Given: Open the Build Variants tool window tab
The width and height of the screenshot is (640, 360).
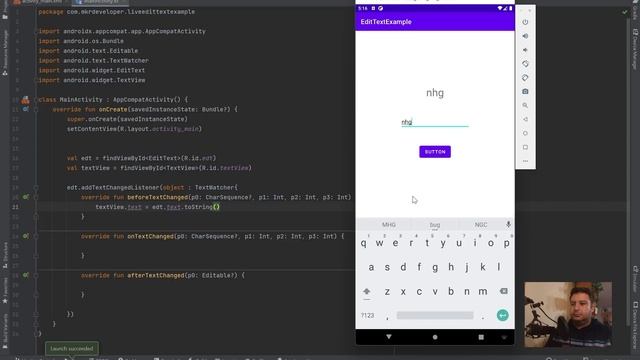Looking at the screenshot, I should [5, 331].
